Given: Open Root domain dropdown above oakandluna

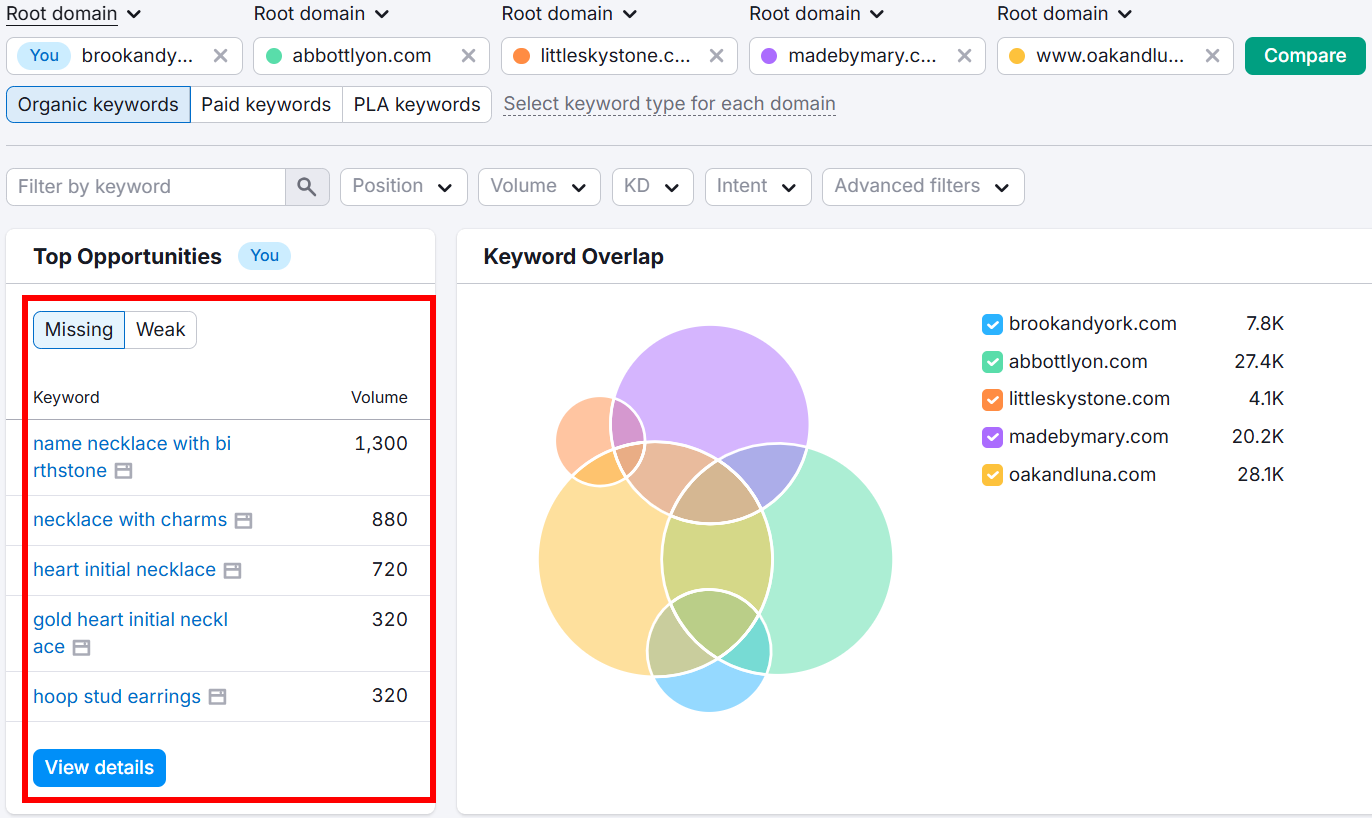Looking at the screenshot, I should (x=1065, y=14).
